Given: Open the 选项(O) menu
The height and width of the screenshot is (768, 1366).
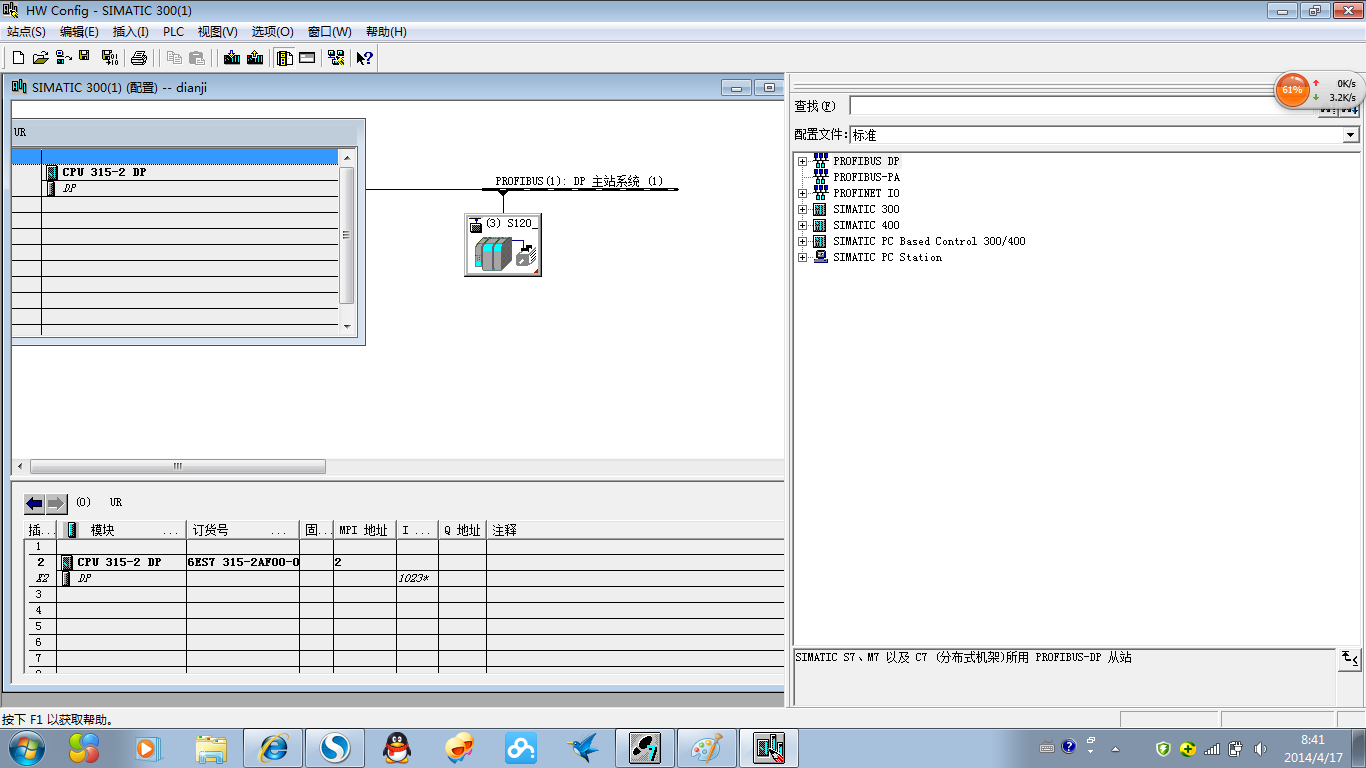Looking at the screenshot, I should pyautogui.click(x=272, y=32).
